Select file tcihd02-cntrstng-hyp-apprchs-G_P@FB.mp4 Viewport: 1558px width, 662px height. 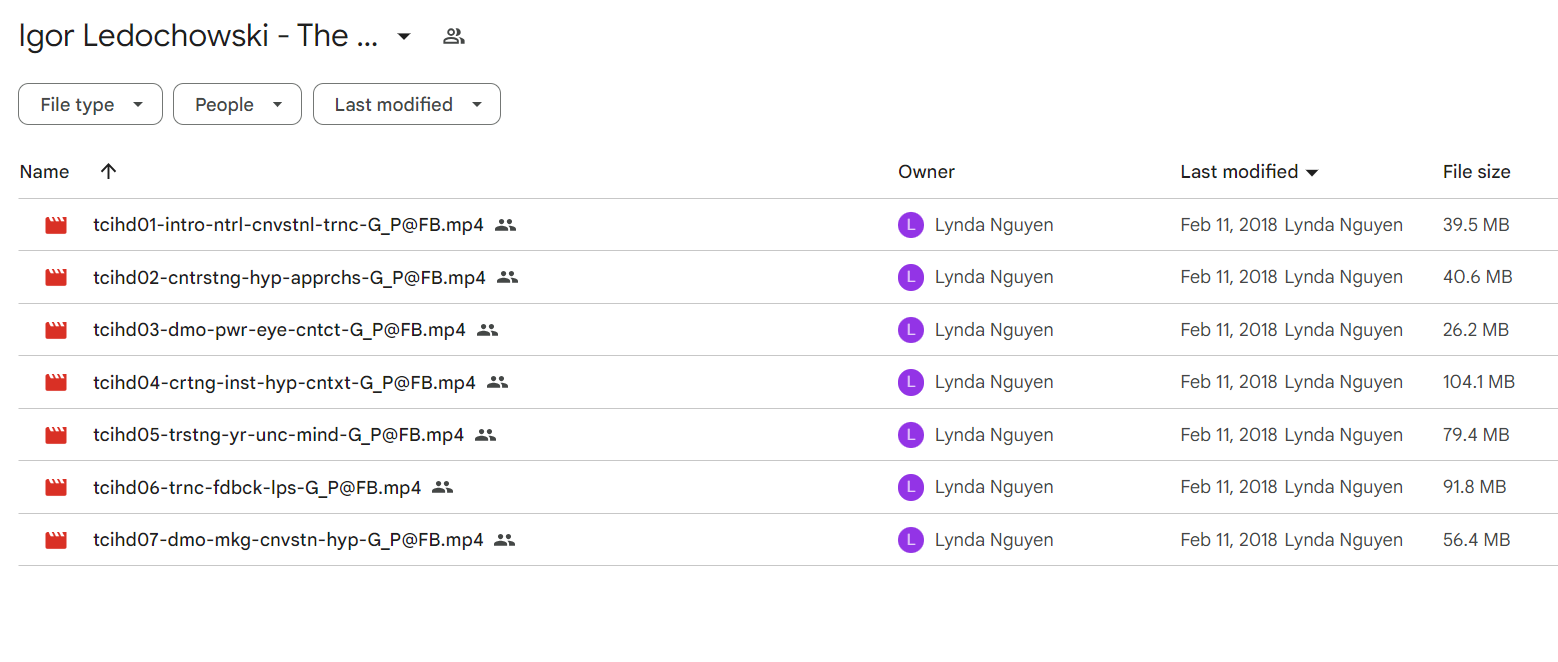pos(289,277)
